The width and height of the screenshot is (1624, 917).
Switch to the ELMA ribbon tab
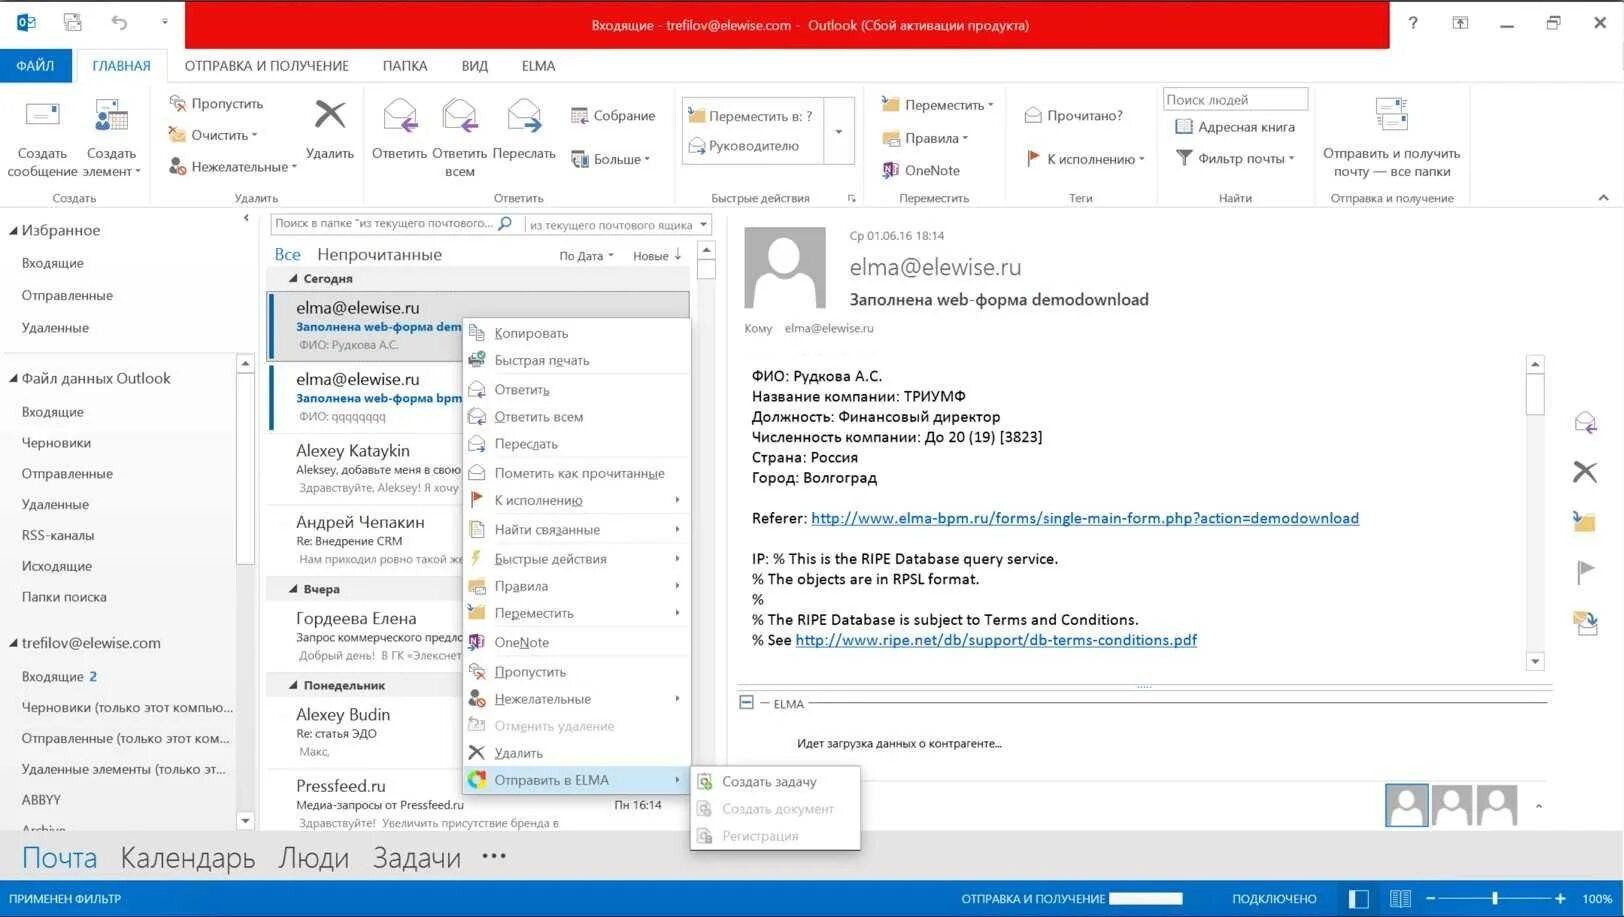click(538, 66)
